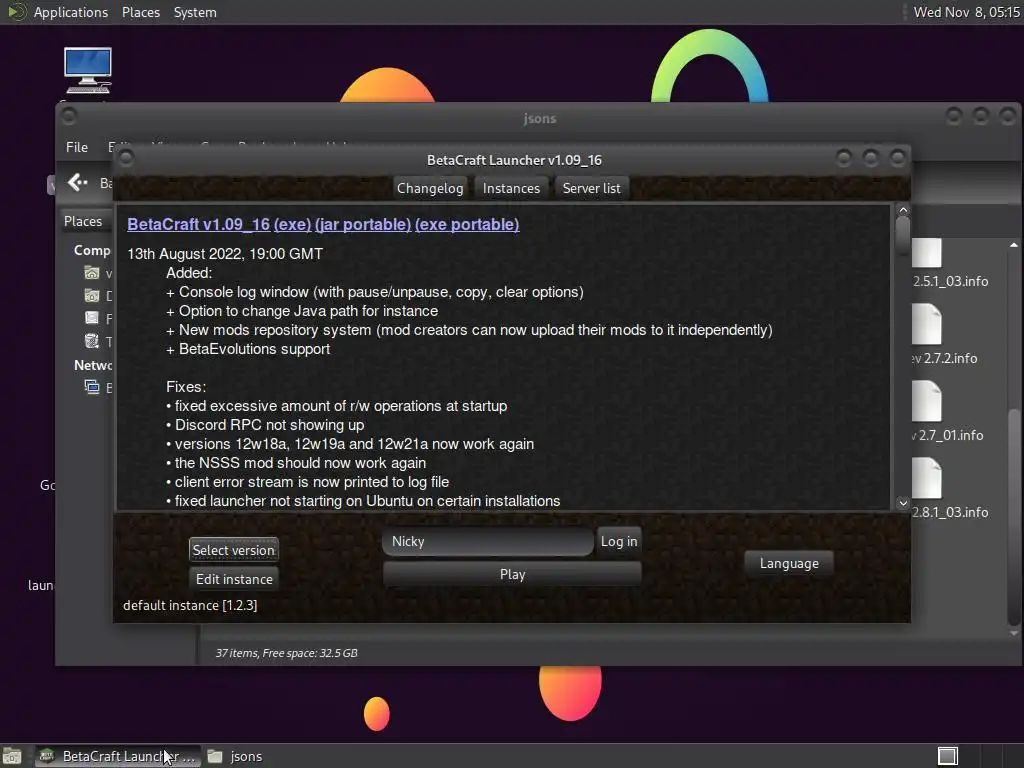Click the Trash icon in Places sidebar
The height and width of the screenshot is (768, 1024).
(92, 341)
